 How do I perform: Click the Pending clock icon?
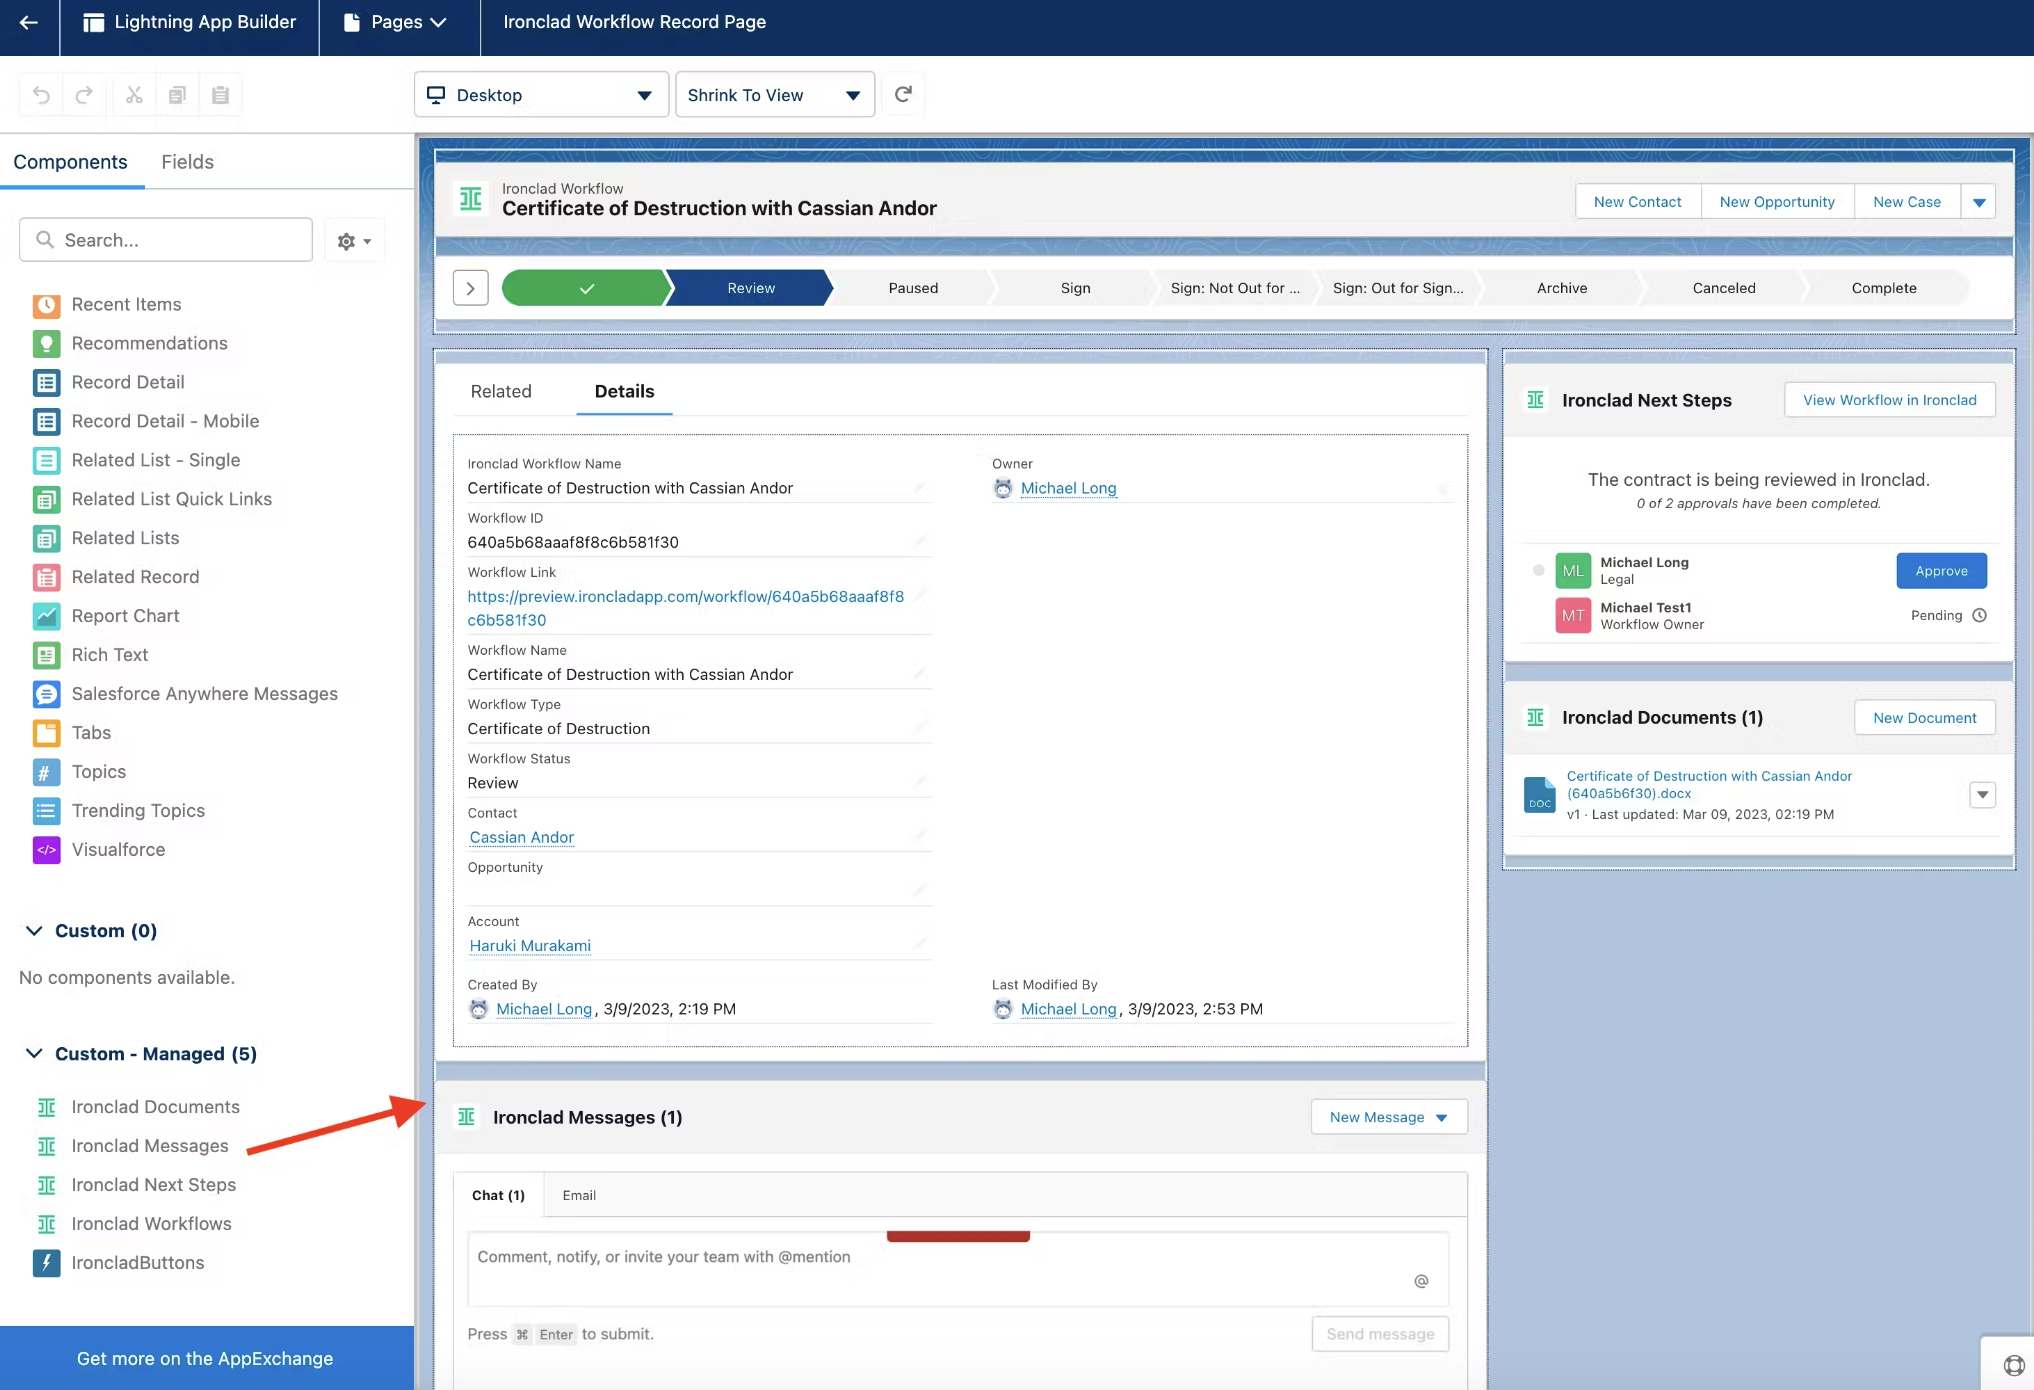(1979, 616)
